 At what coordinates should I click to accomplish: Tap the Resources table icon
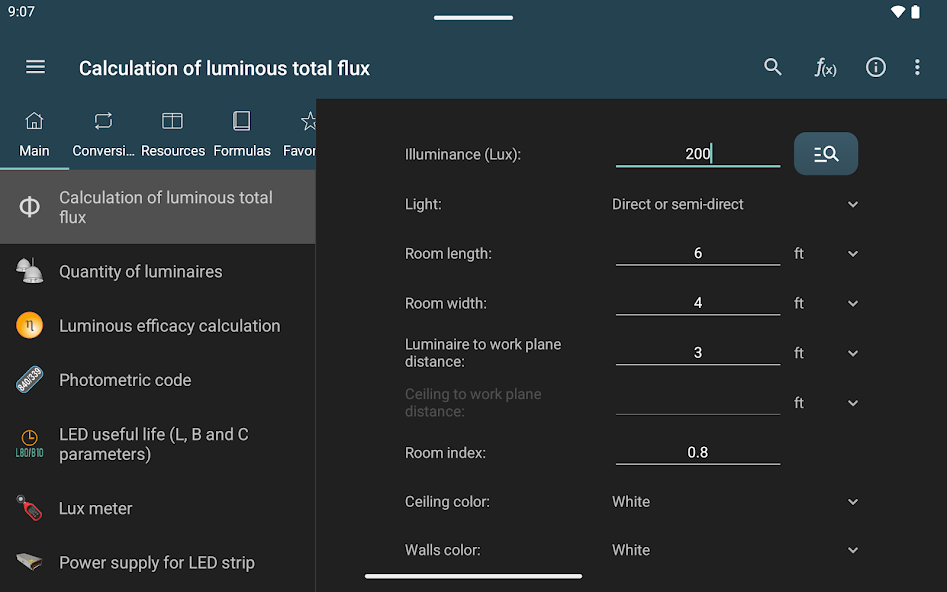click(172, 121)
